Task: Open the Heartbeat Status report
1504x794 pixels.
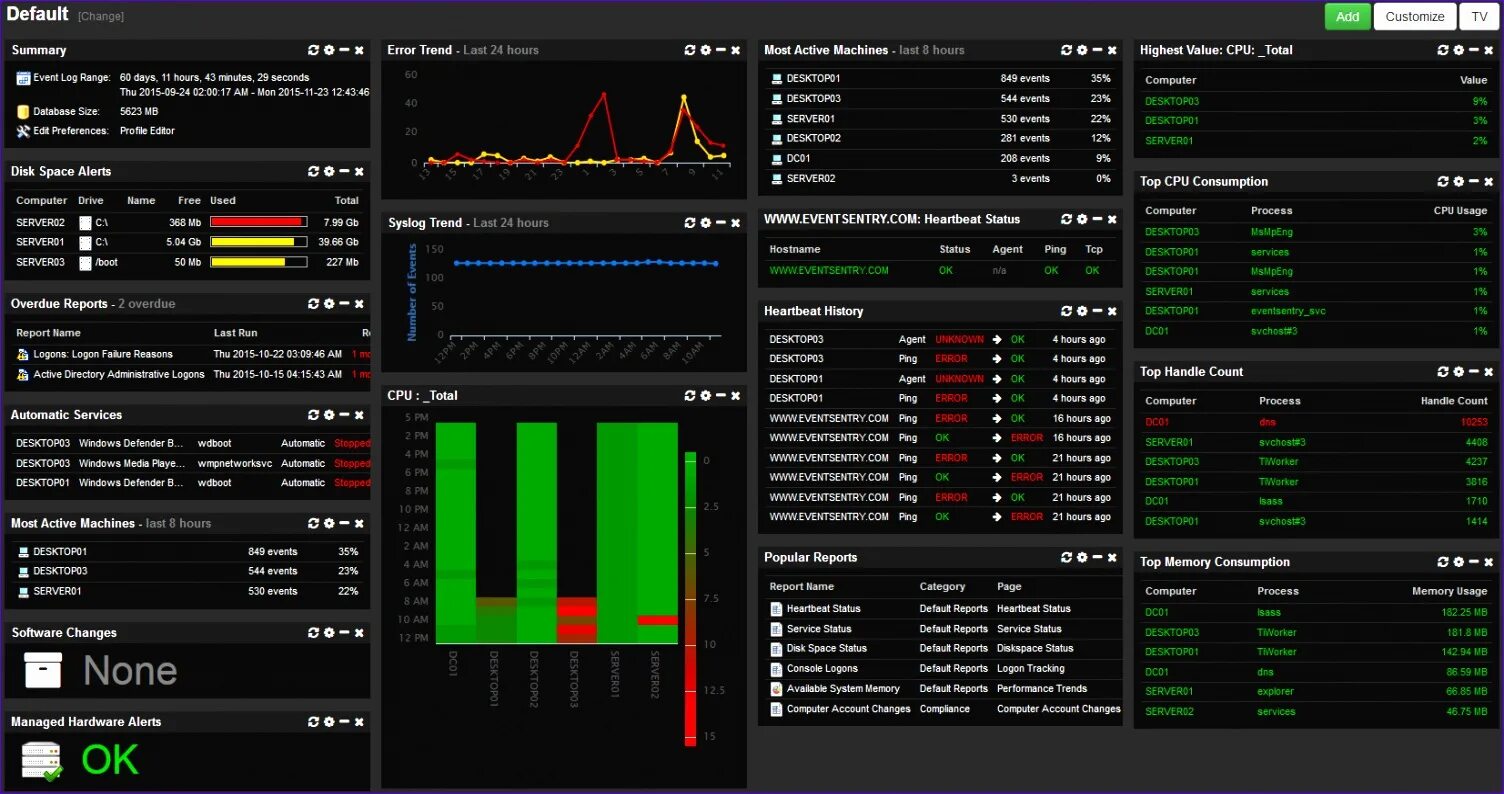Action: (x=823, y=609)
